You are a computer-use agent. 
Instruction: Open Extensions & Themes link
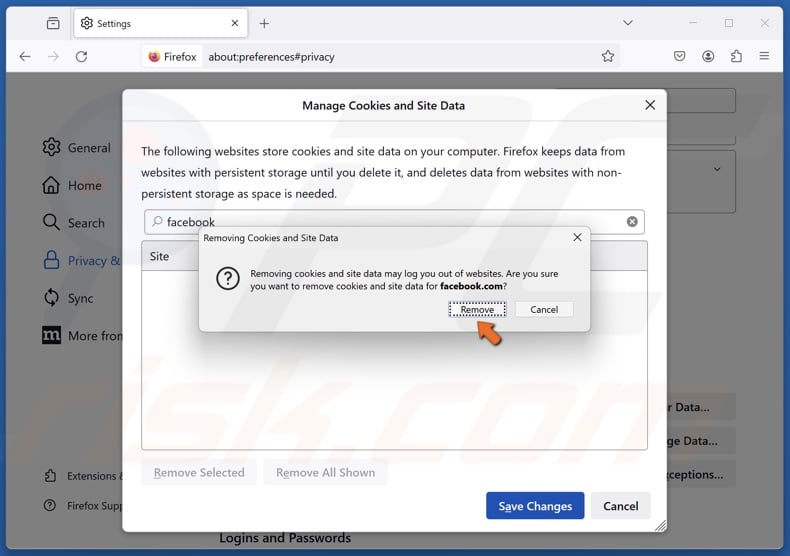pyautogui.click(x=84, y=475)
